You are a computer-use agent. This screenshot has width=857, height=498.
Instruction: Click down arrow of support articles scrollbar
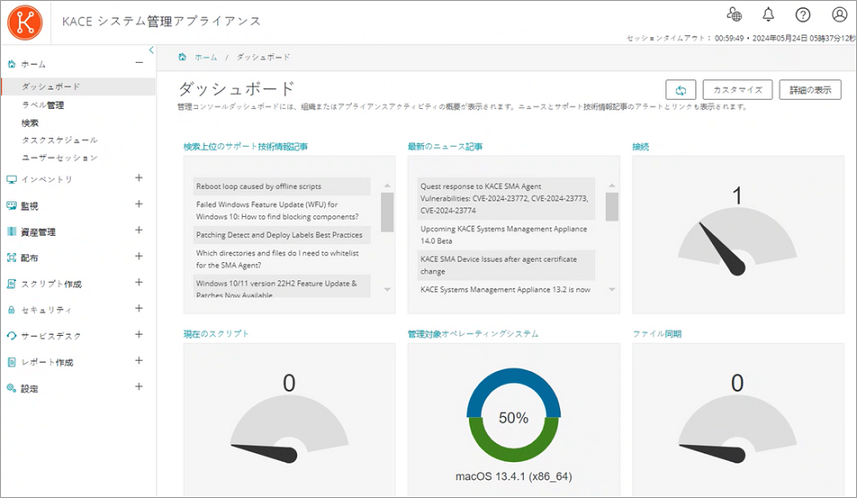click(388, 290)
